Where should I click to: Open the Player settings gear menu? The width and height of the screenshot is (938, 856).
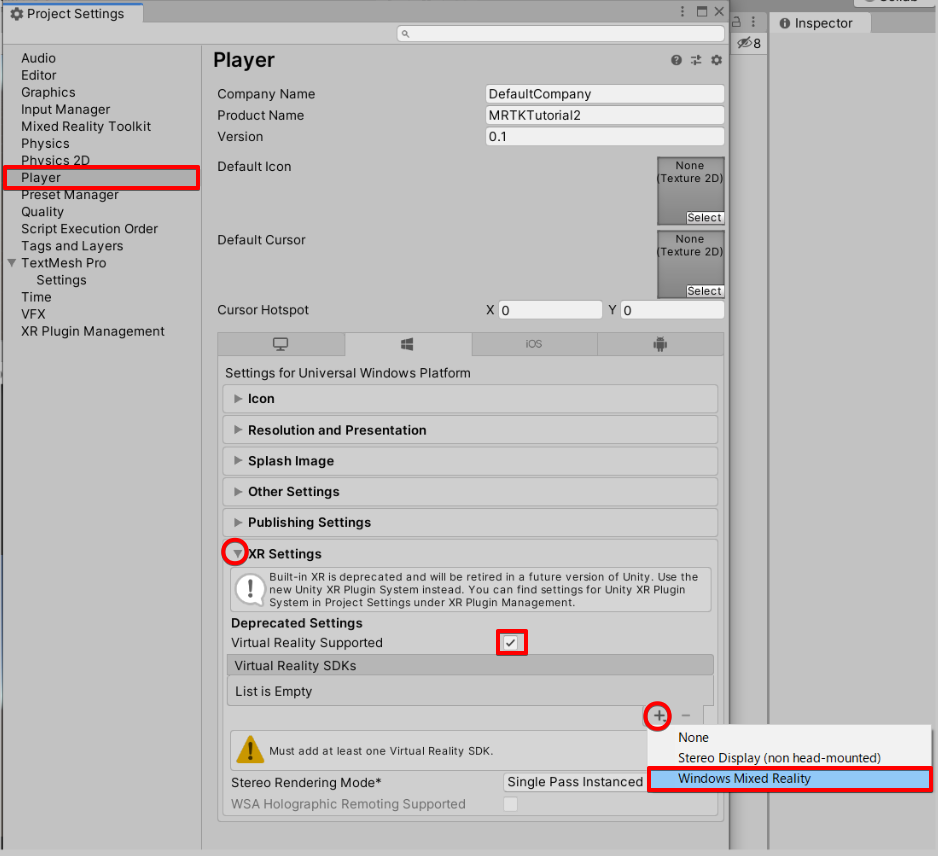(x=716, y=60)
